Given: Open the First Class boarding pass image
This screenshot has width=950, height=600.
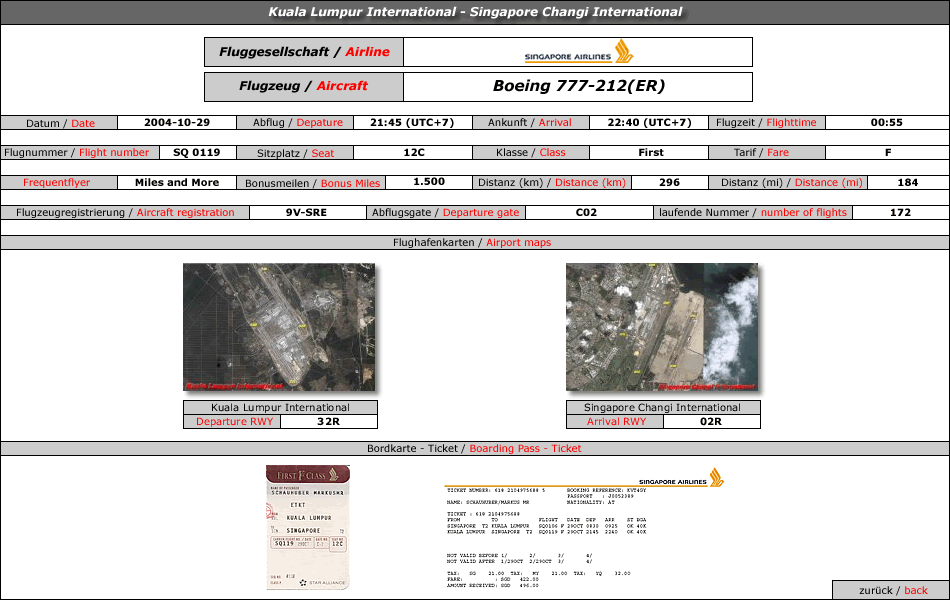Looking at the screenshot, I should pyautogui.click(x=308, y=527).
